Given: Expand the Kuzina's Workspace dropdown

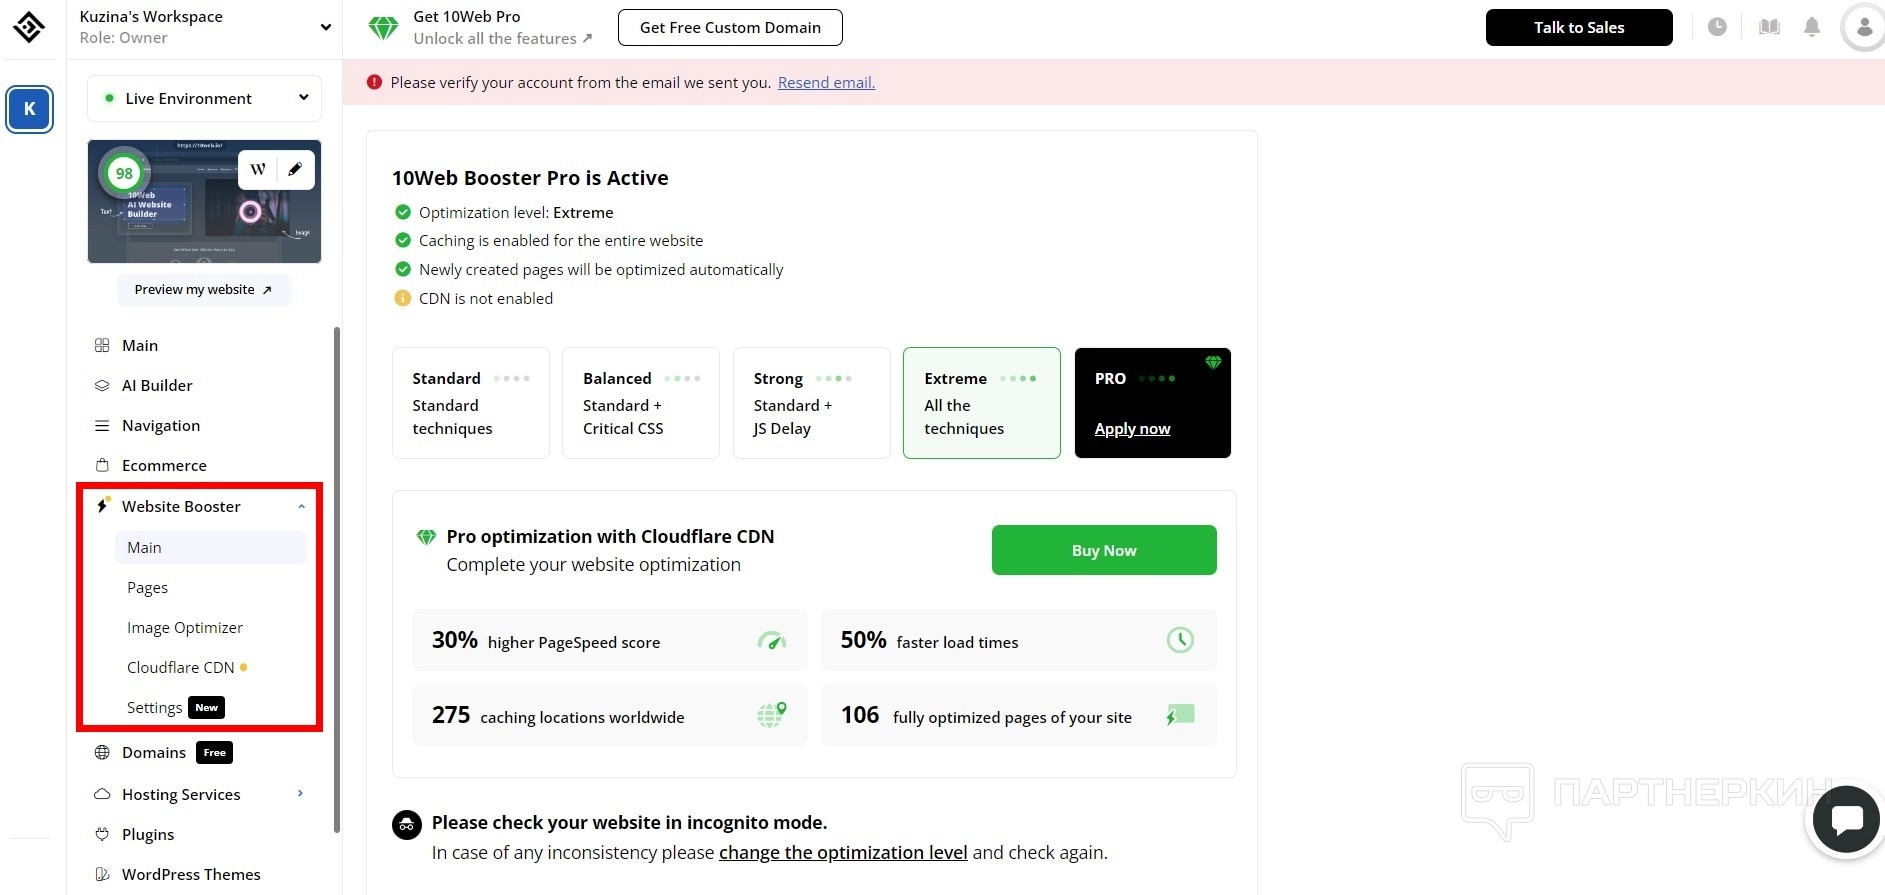Looking at the screenshot, I should click(x=325, y=27).
